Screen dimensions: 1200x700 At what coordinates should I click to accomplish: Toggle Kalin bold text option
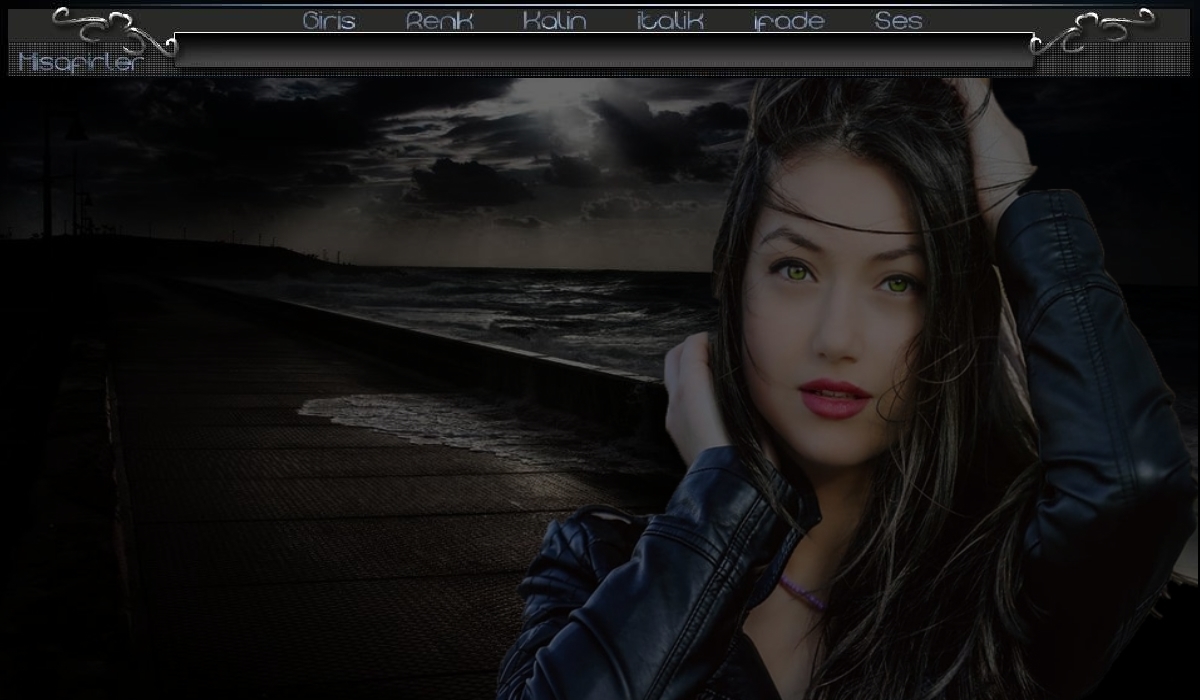[555, 21]
